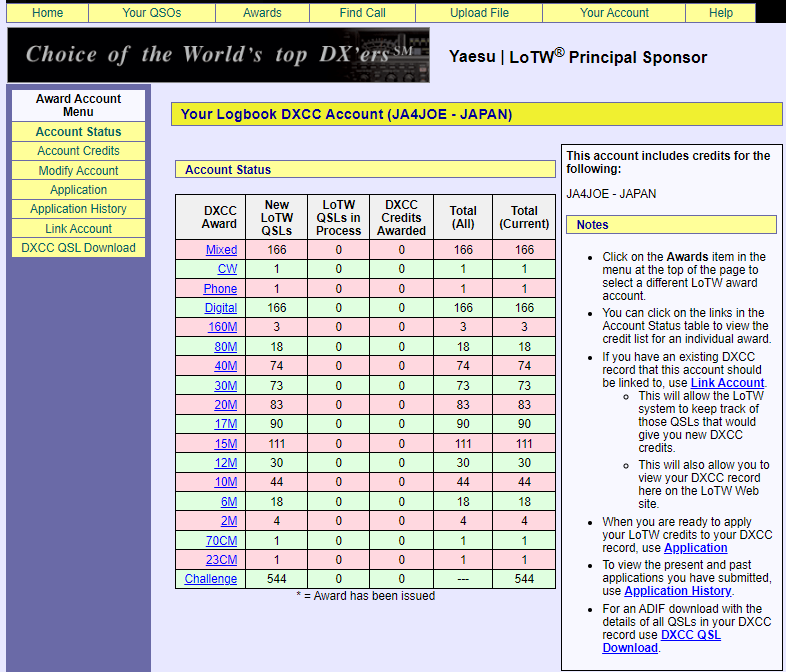Choose DXCC QSL Download sidebar item
The image size is (786, 672).
point(78,248)
